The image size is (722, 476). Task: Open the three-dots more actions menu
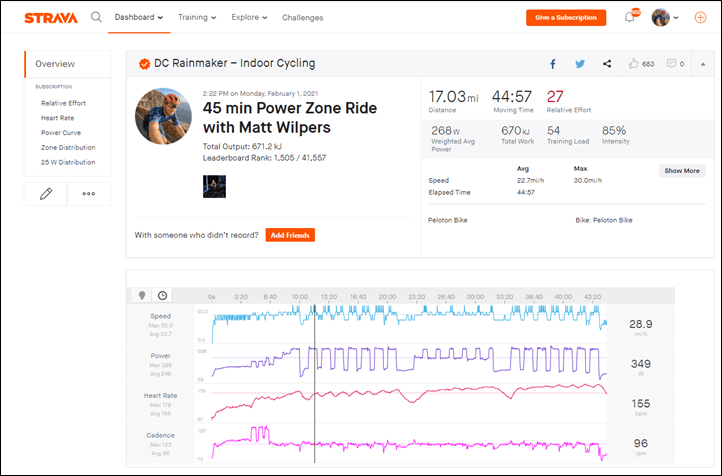click(x=89, y=194)
